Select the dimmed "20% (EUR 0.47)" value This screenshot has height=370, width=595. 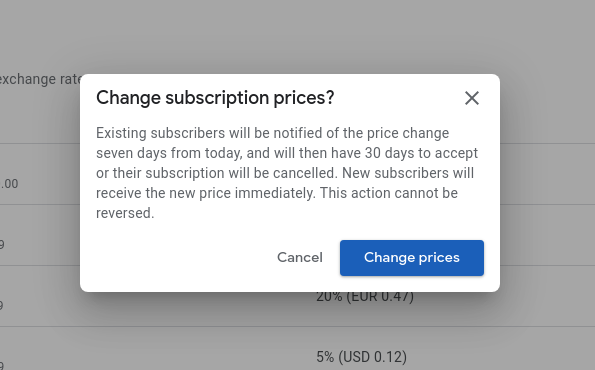(x=365, y=297)
